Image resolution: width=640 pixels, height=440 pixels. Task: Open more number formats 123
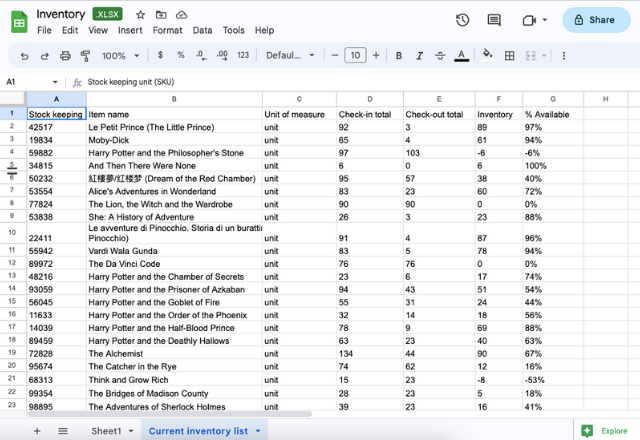coord(243,55)
